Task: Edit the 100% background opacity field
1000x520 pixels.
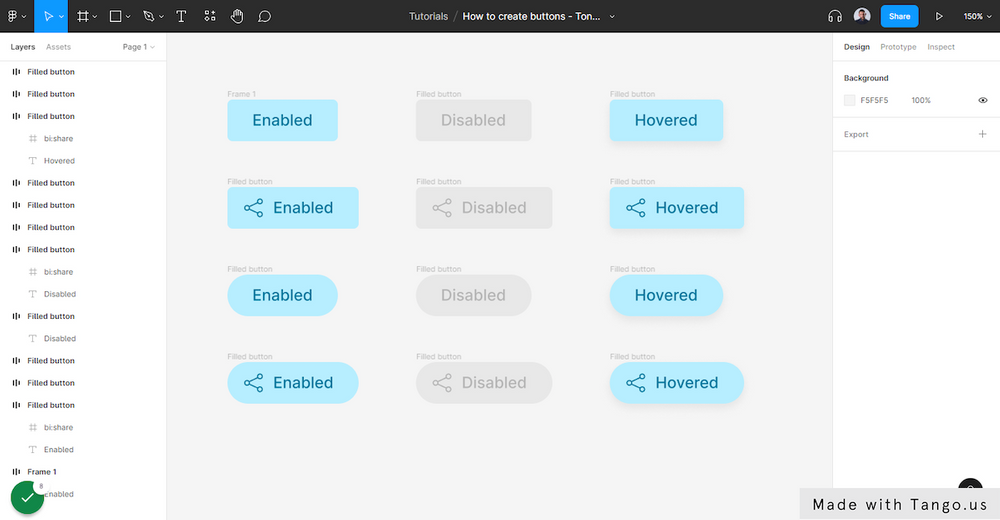Action: coord(921,100)
